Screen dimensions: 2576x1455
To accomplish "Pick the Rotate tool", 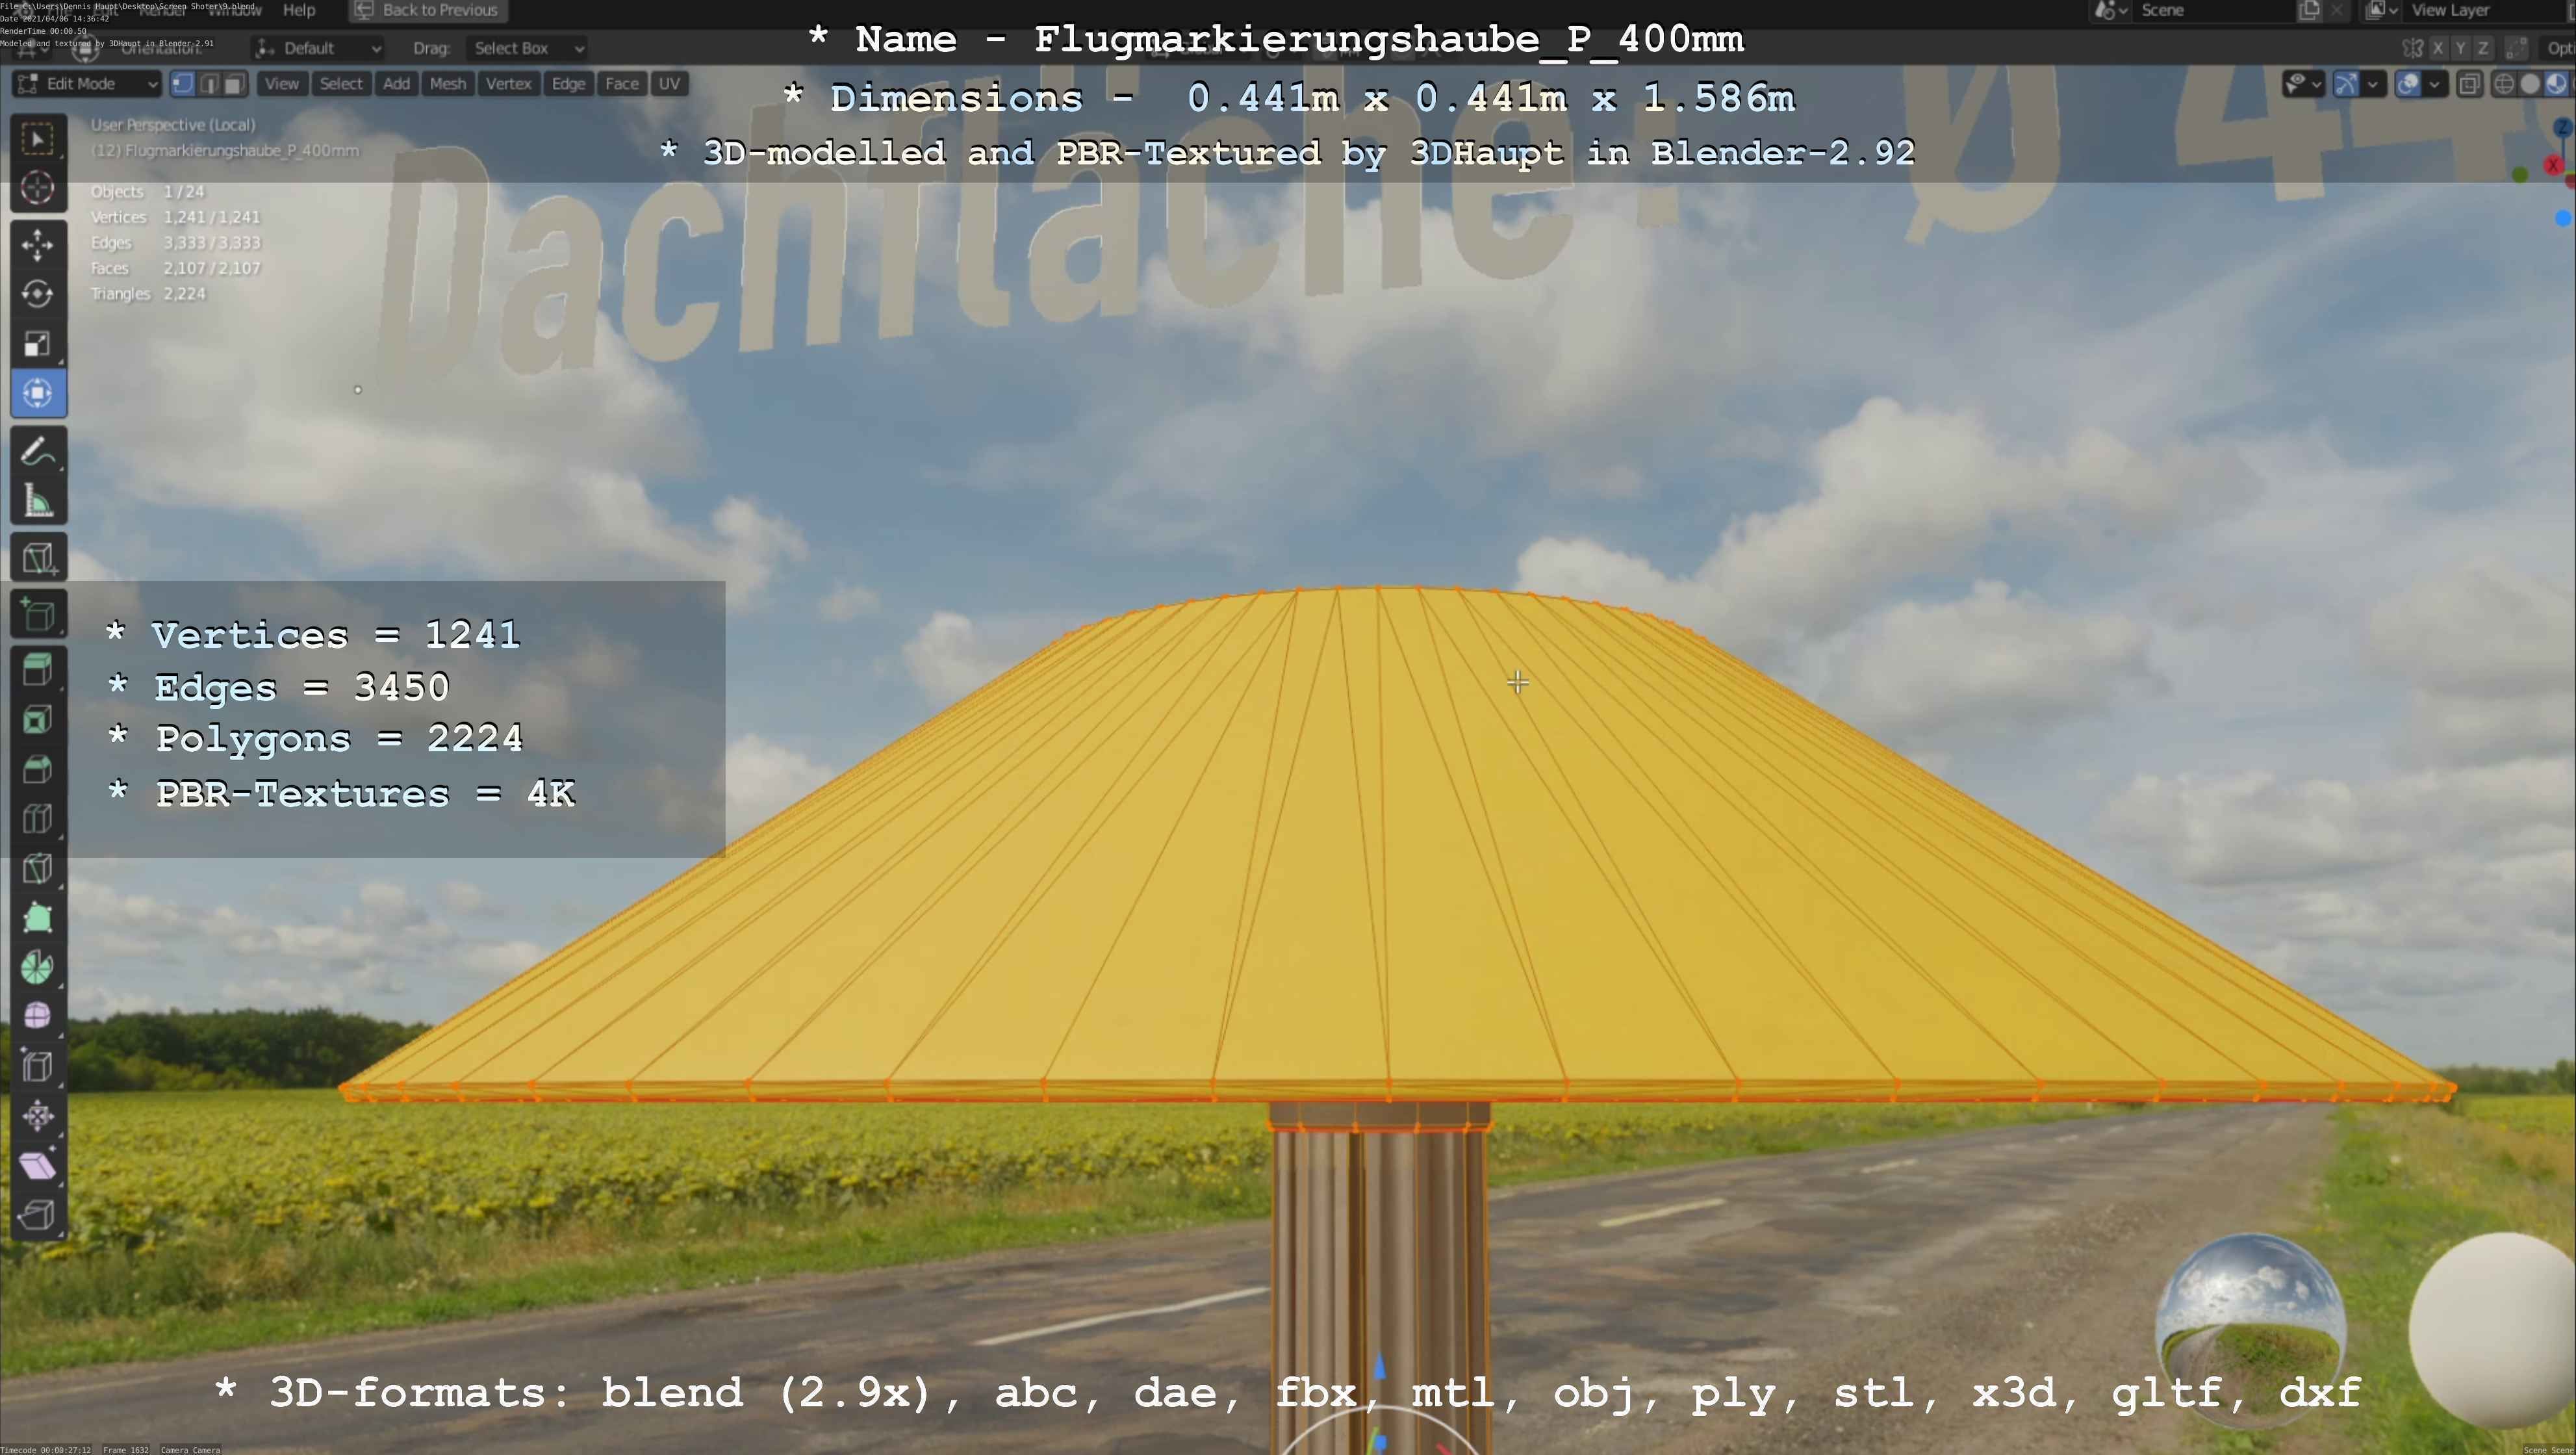I will (38, 294).
